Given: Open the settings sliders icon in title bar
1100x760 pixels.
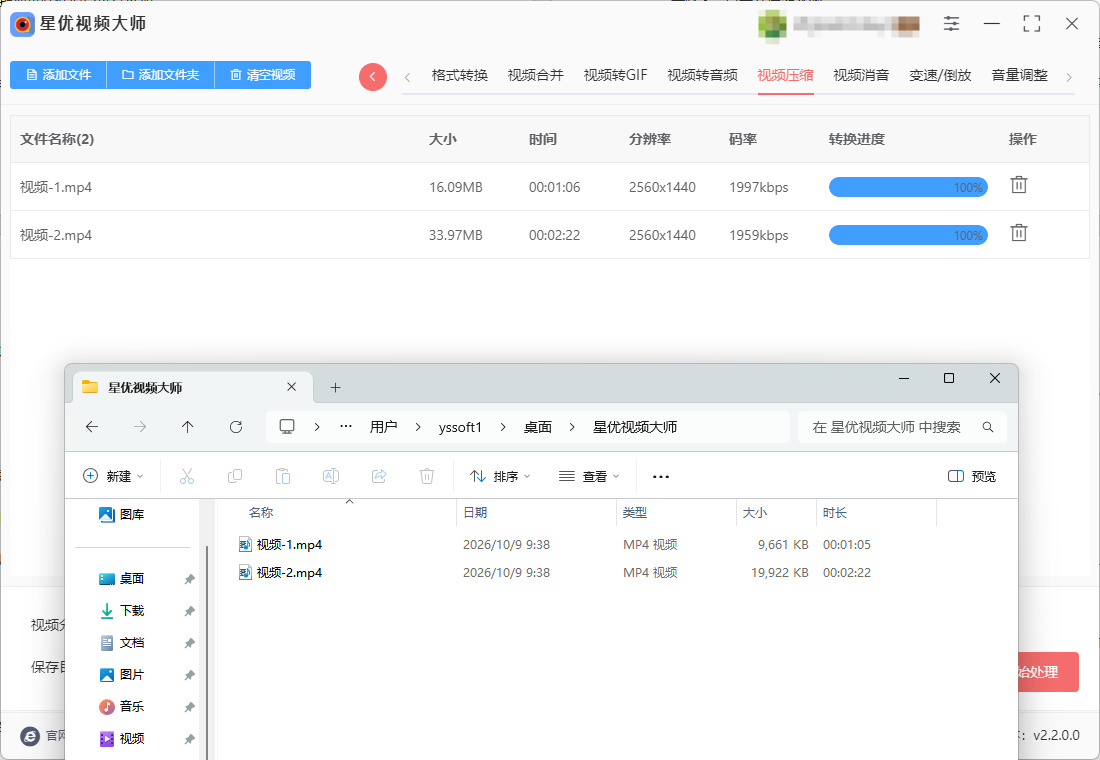Looking at the screenshot, I should tap(951, 24).
